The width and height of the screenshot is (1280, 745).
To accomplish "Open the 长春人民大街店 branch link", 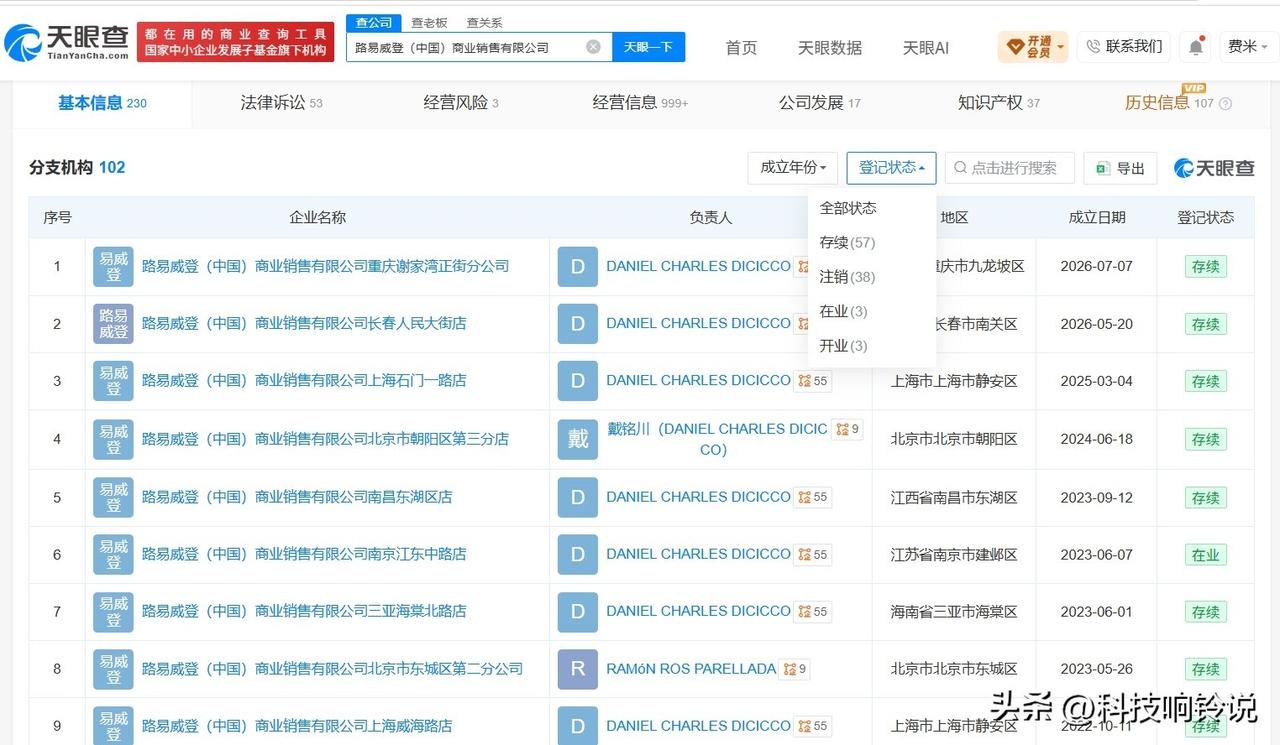I will pos(304,324).
